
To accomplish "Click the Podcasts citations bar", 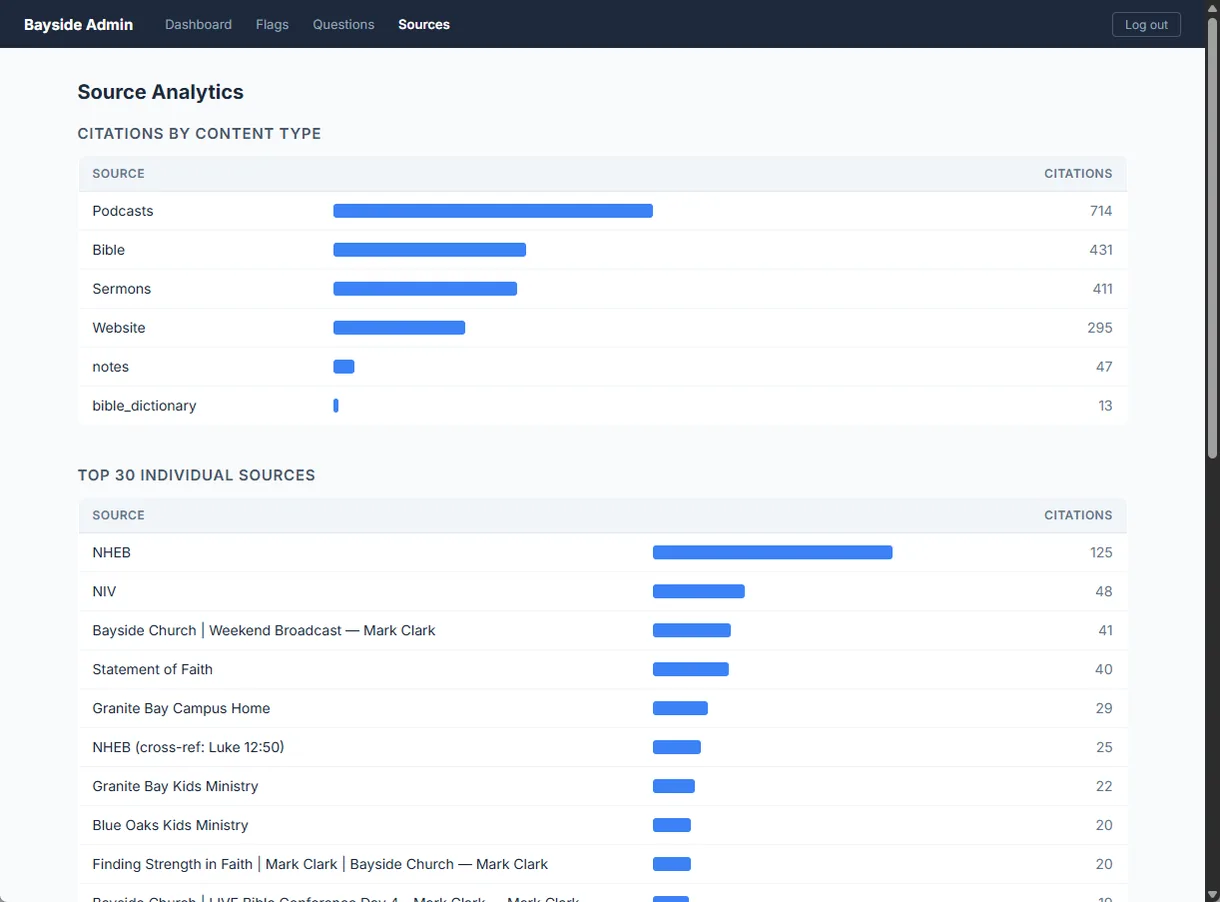I will point(493,211).
